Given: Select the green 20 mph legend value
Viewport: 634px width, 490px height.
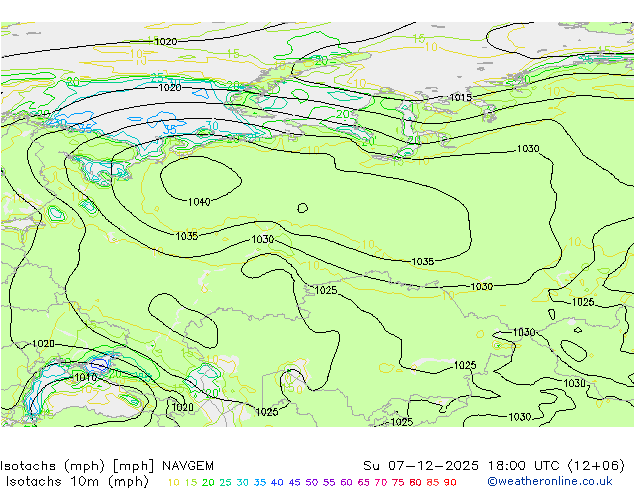Looking at the screenshot, I should 208,482.
